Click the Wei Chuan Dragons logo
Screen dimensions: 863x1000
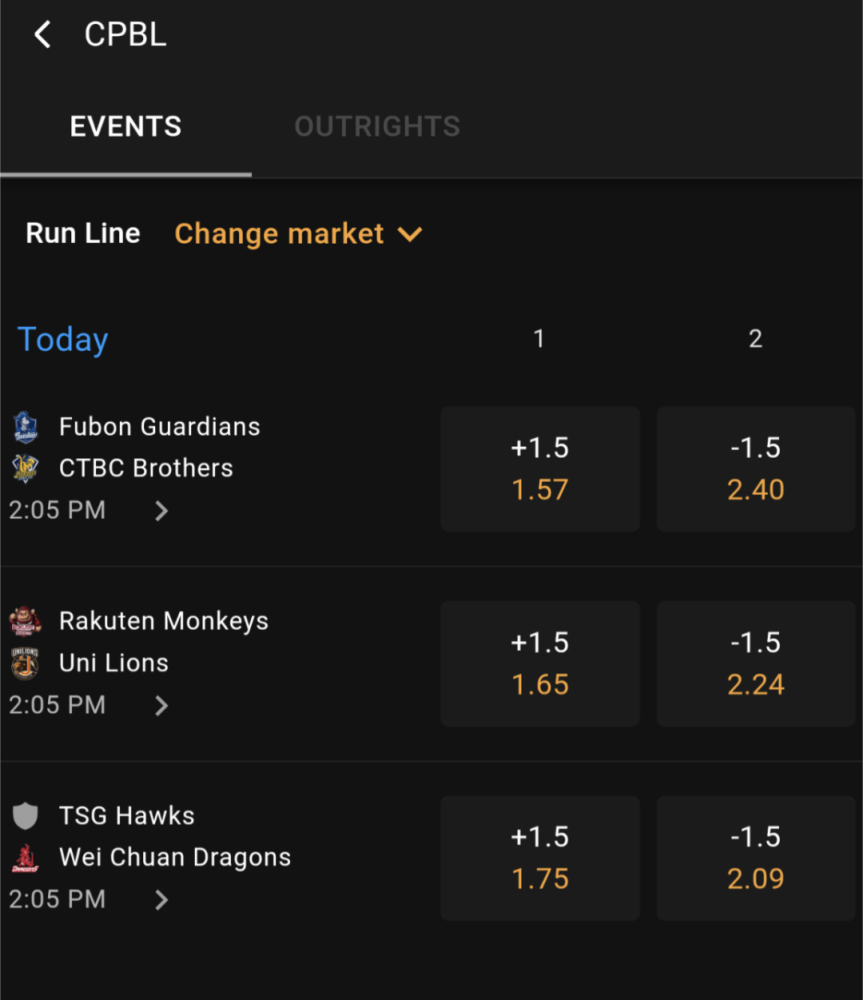pyautogui.click(x=26, y=858)
